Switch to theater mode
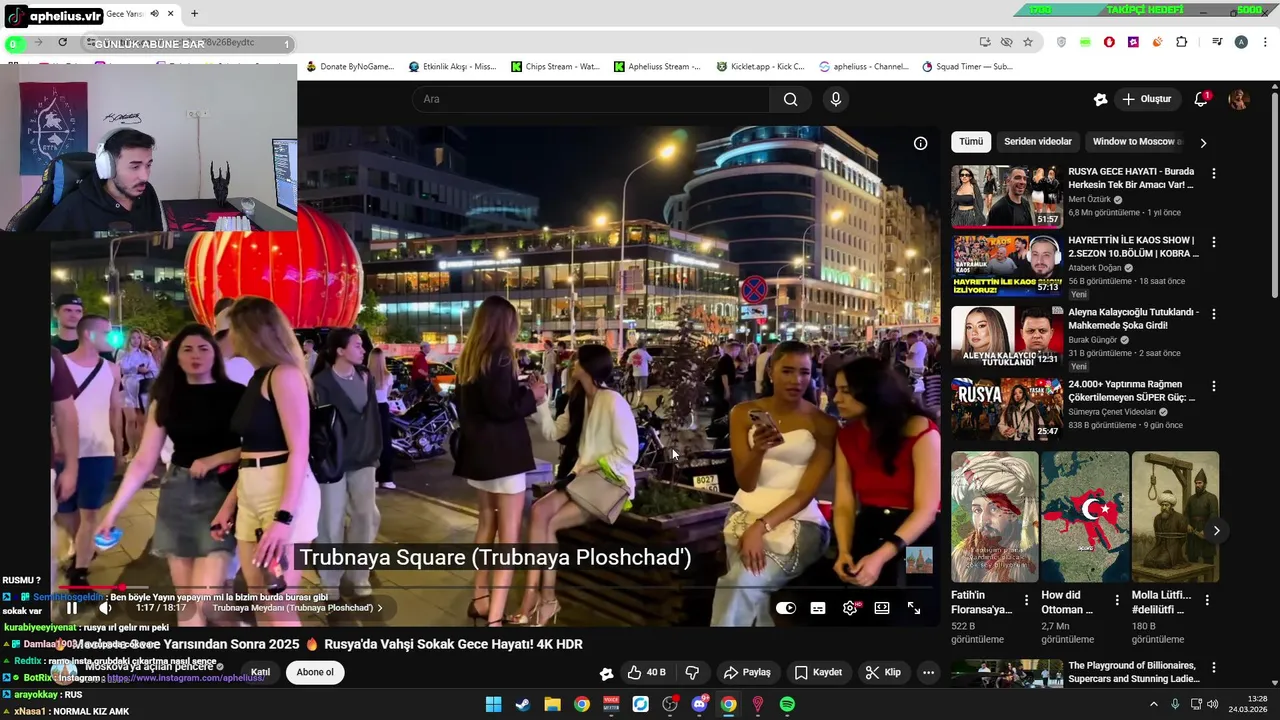The height and width of the screenshot is (720, 1280). point(882,608)
